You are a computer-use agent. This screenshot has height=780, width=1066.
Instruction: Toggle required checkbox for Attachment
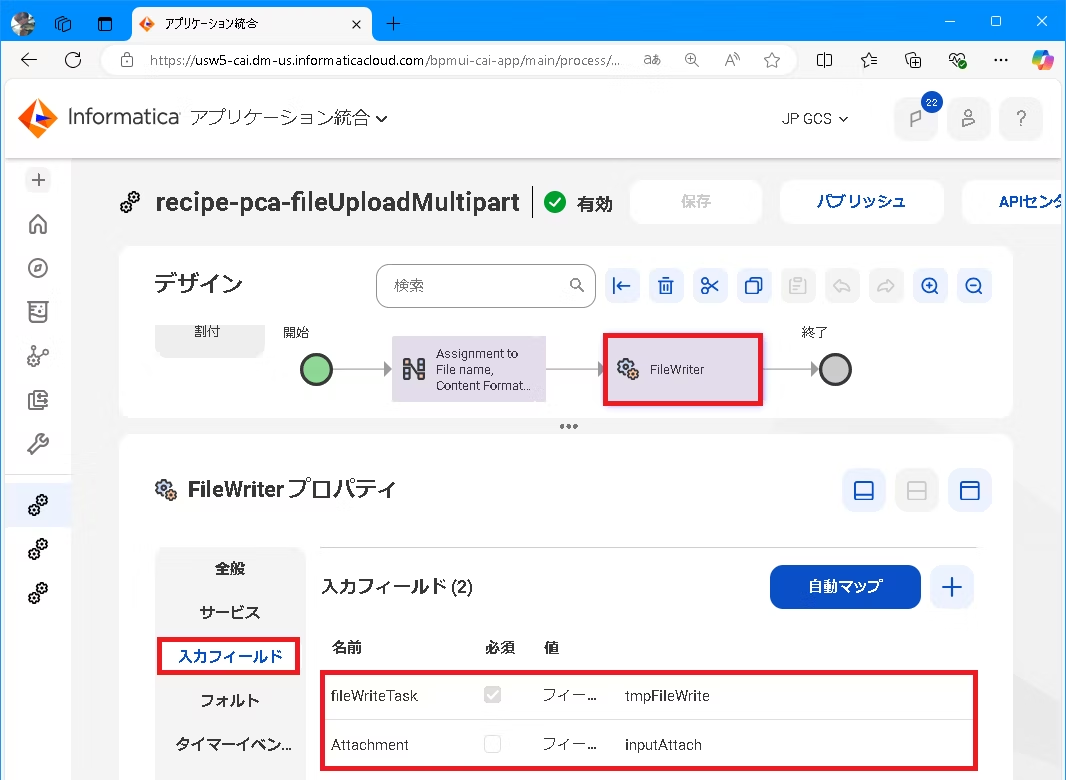492,744
